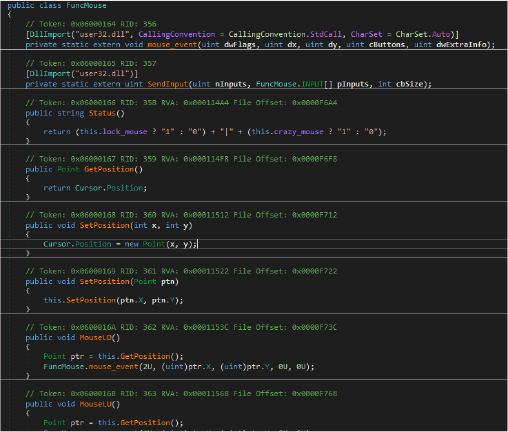Select the crazy_mouse field reference
Viewport: 508px width, 432px height.
pyautogui.click(x=298, y=132)
